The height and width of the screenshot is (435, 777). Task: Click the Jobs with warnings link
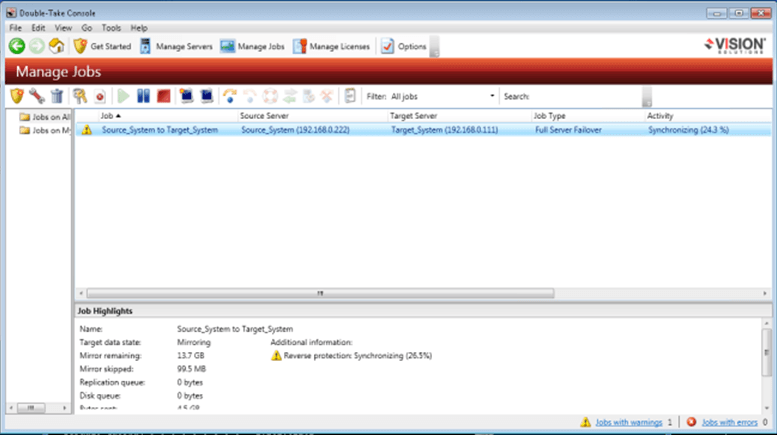click(x=628, y=423)
